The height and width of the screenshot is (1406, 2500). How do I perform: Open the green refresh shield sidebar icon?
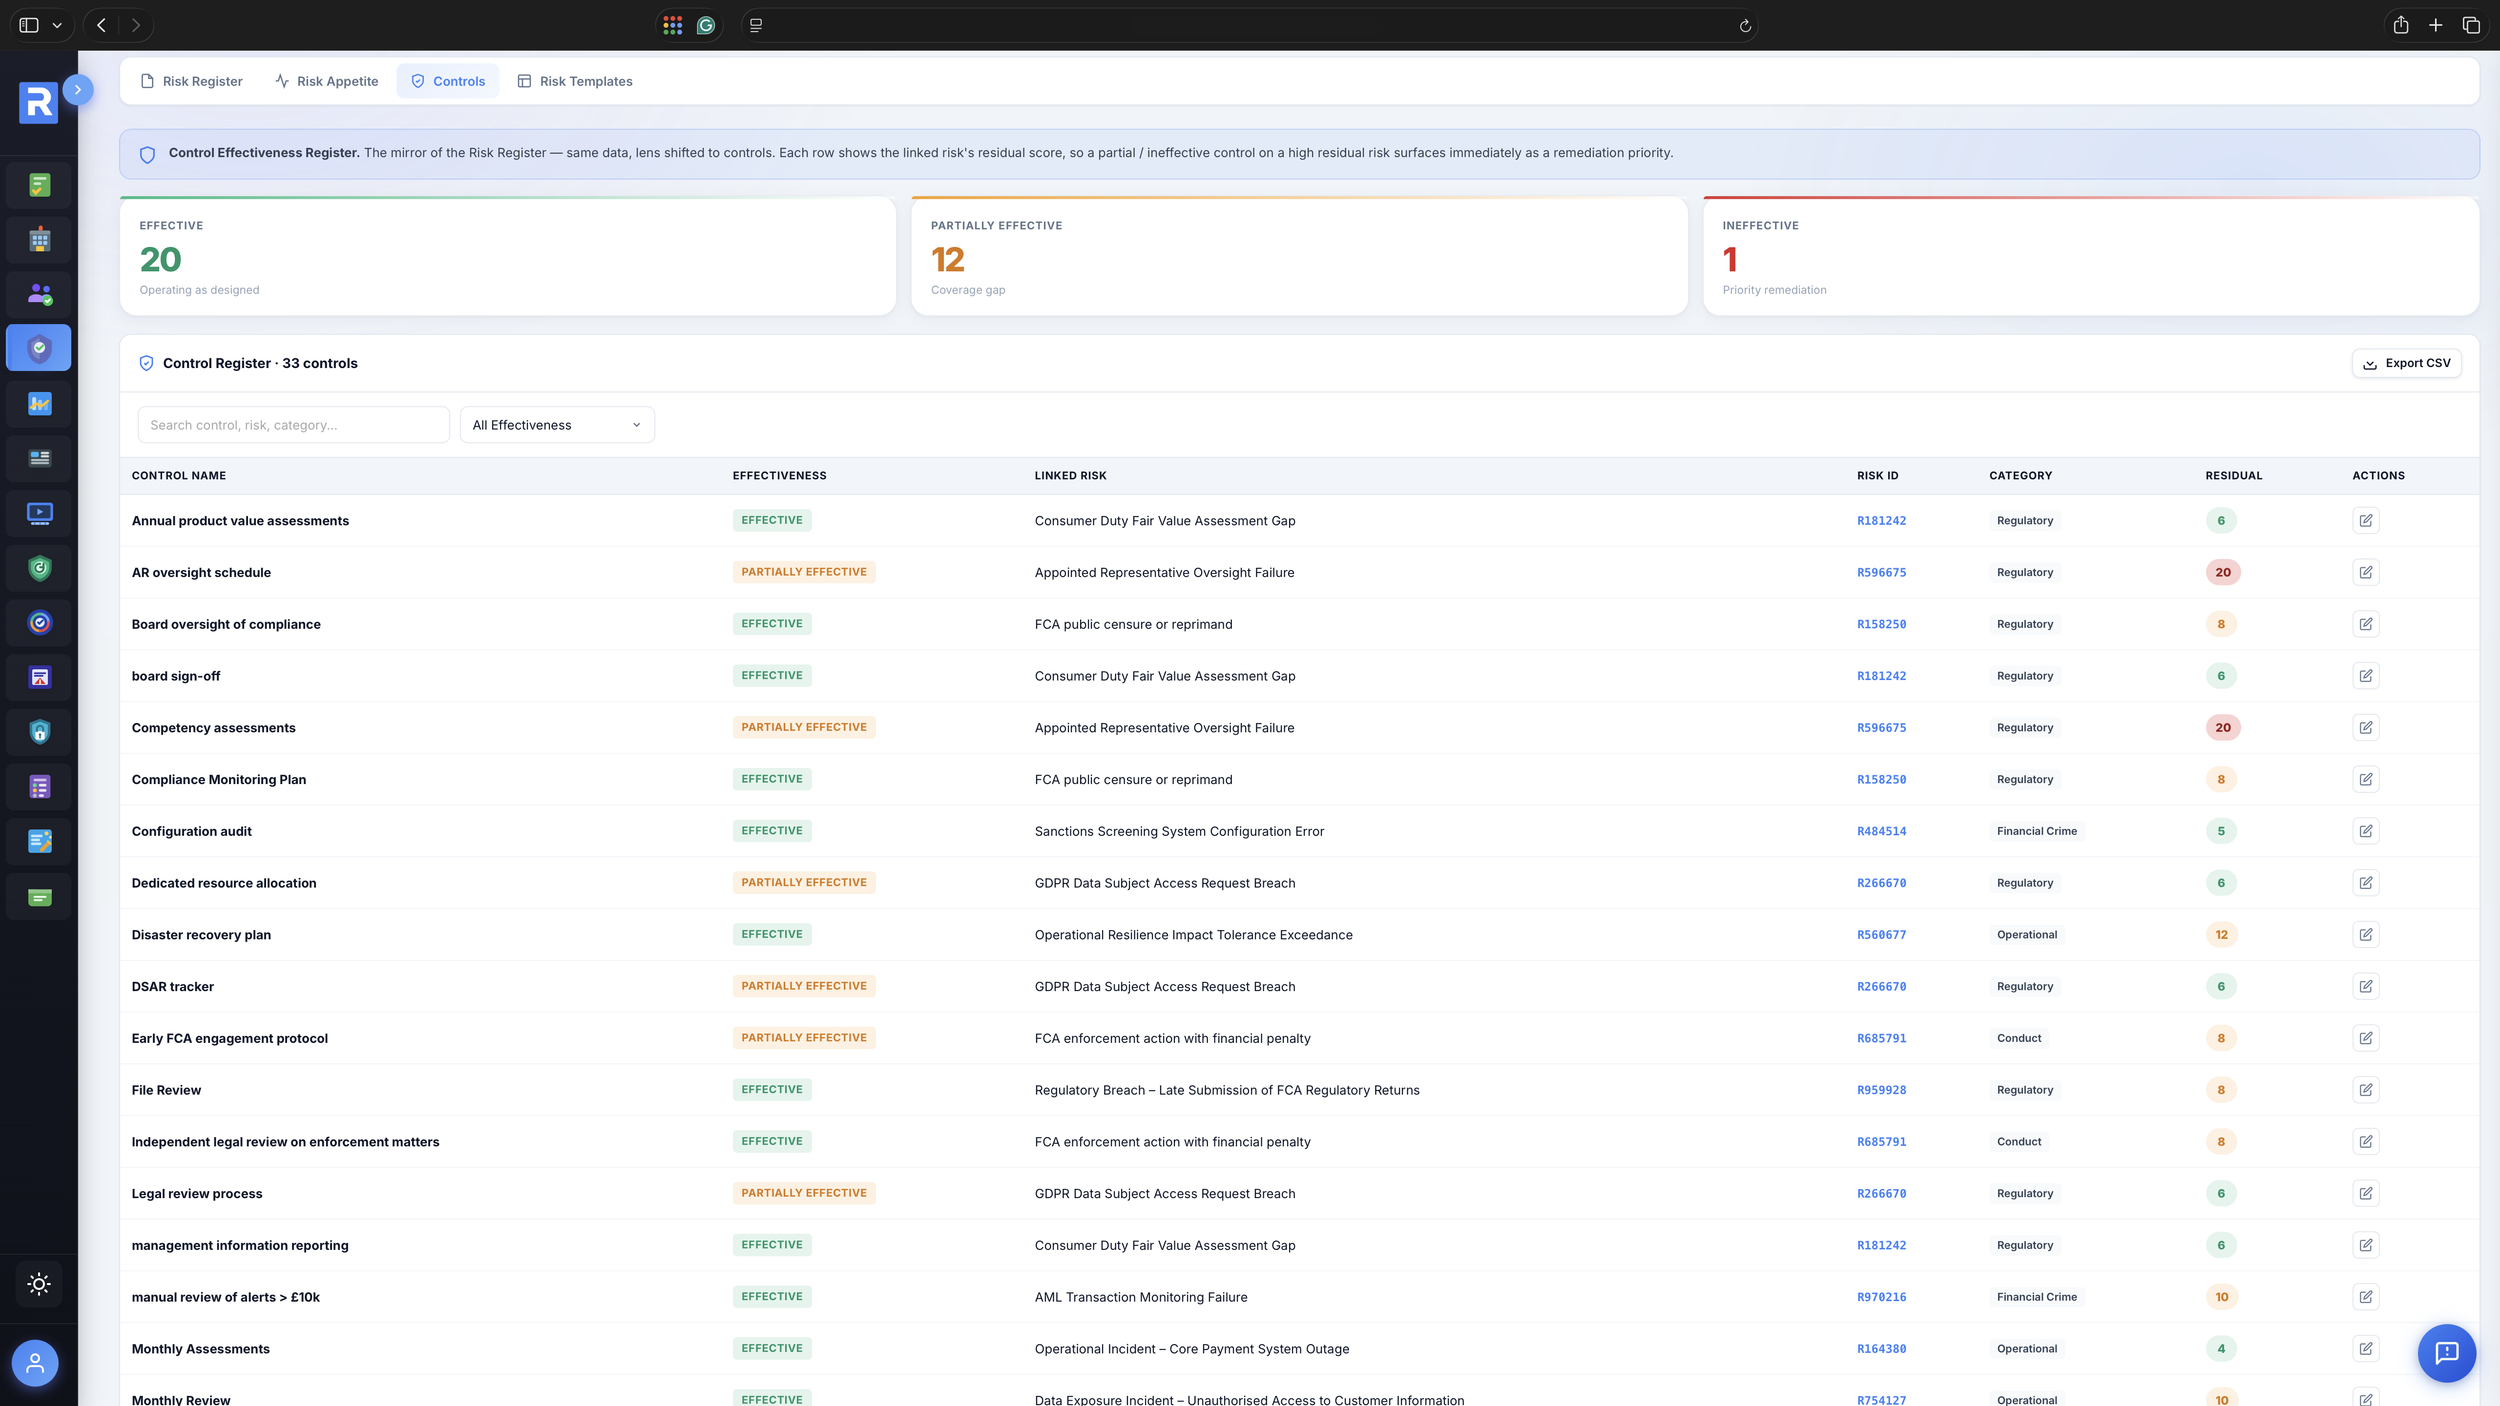[39, 568]
